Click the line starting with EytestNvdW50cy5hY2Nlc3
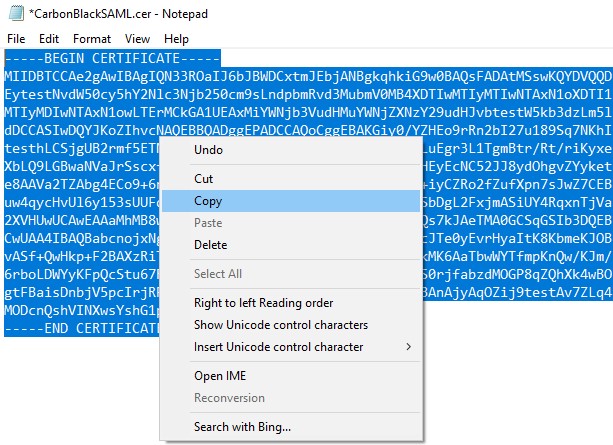613x445 pixels. (x=308, y=94)
